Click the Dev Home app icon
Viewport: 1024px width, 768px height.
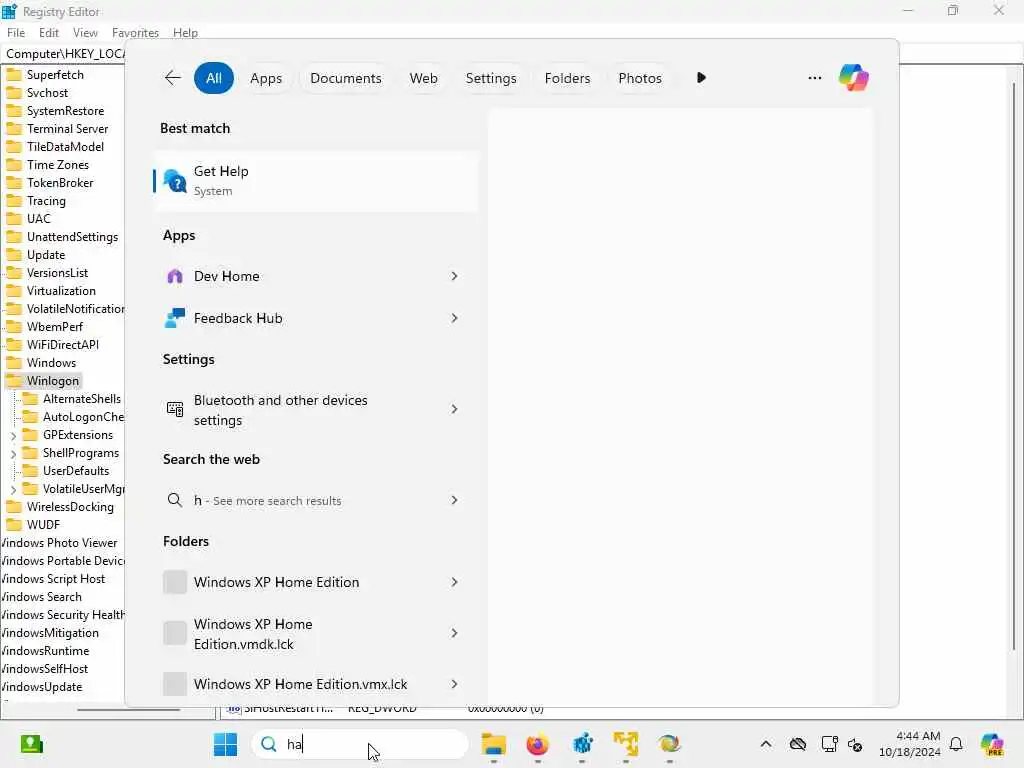(175, 276)
